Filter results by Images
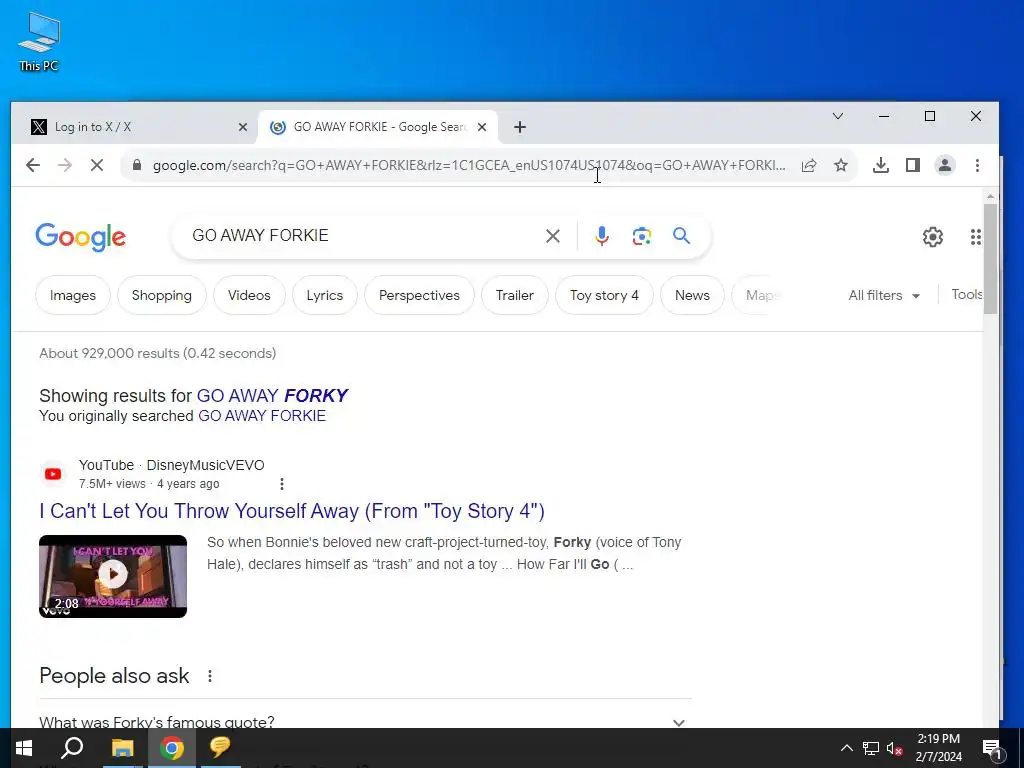The width and height of the screenshot is (1024, 768). [72, 295]
